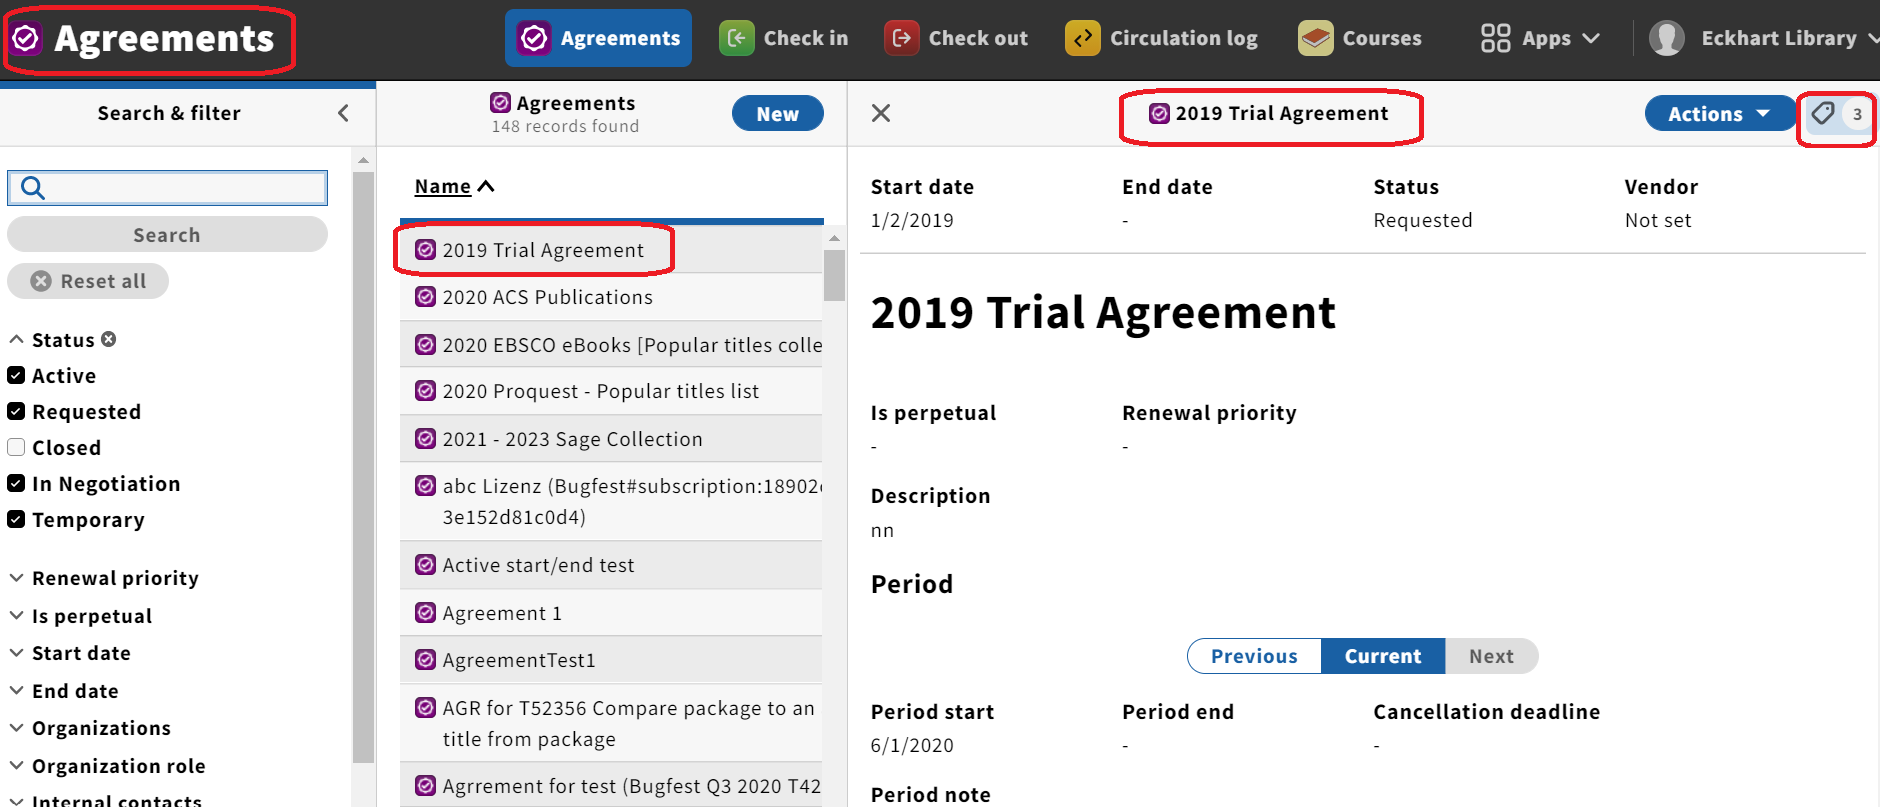Select Active start/end test row
Image resolution: width=1880 pixels, height=807 pixels.
coord(611,565)
